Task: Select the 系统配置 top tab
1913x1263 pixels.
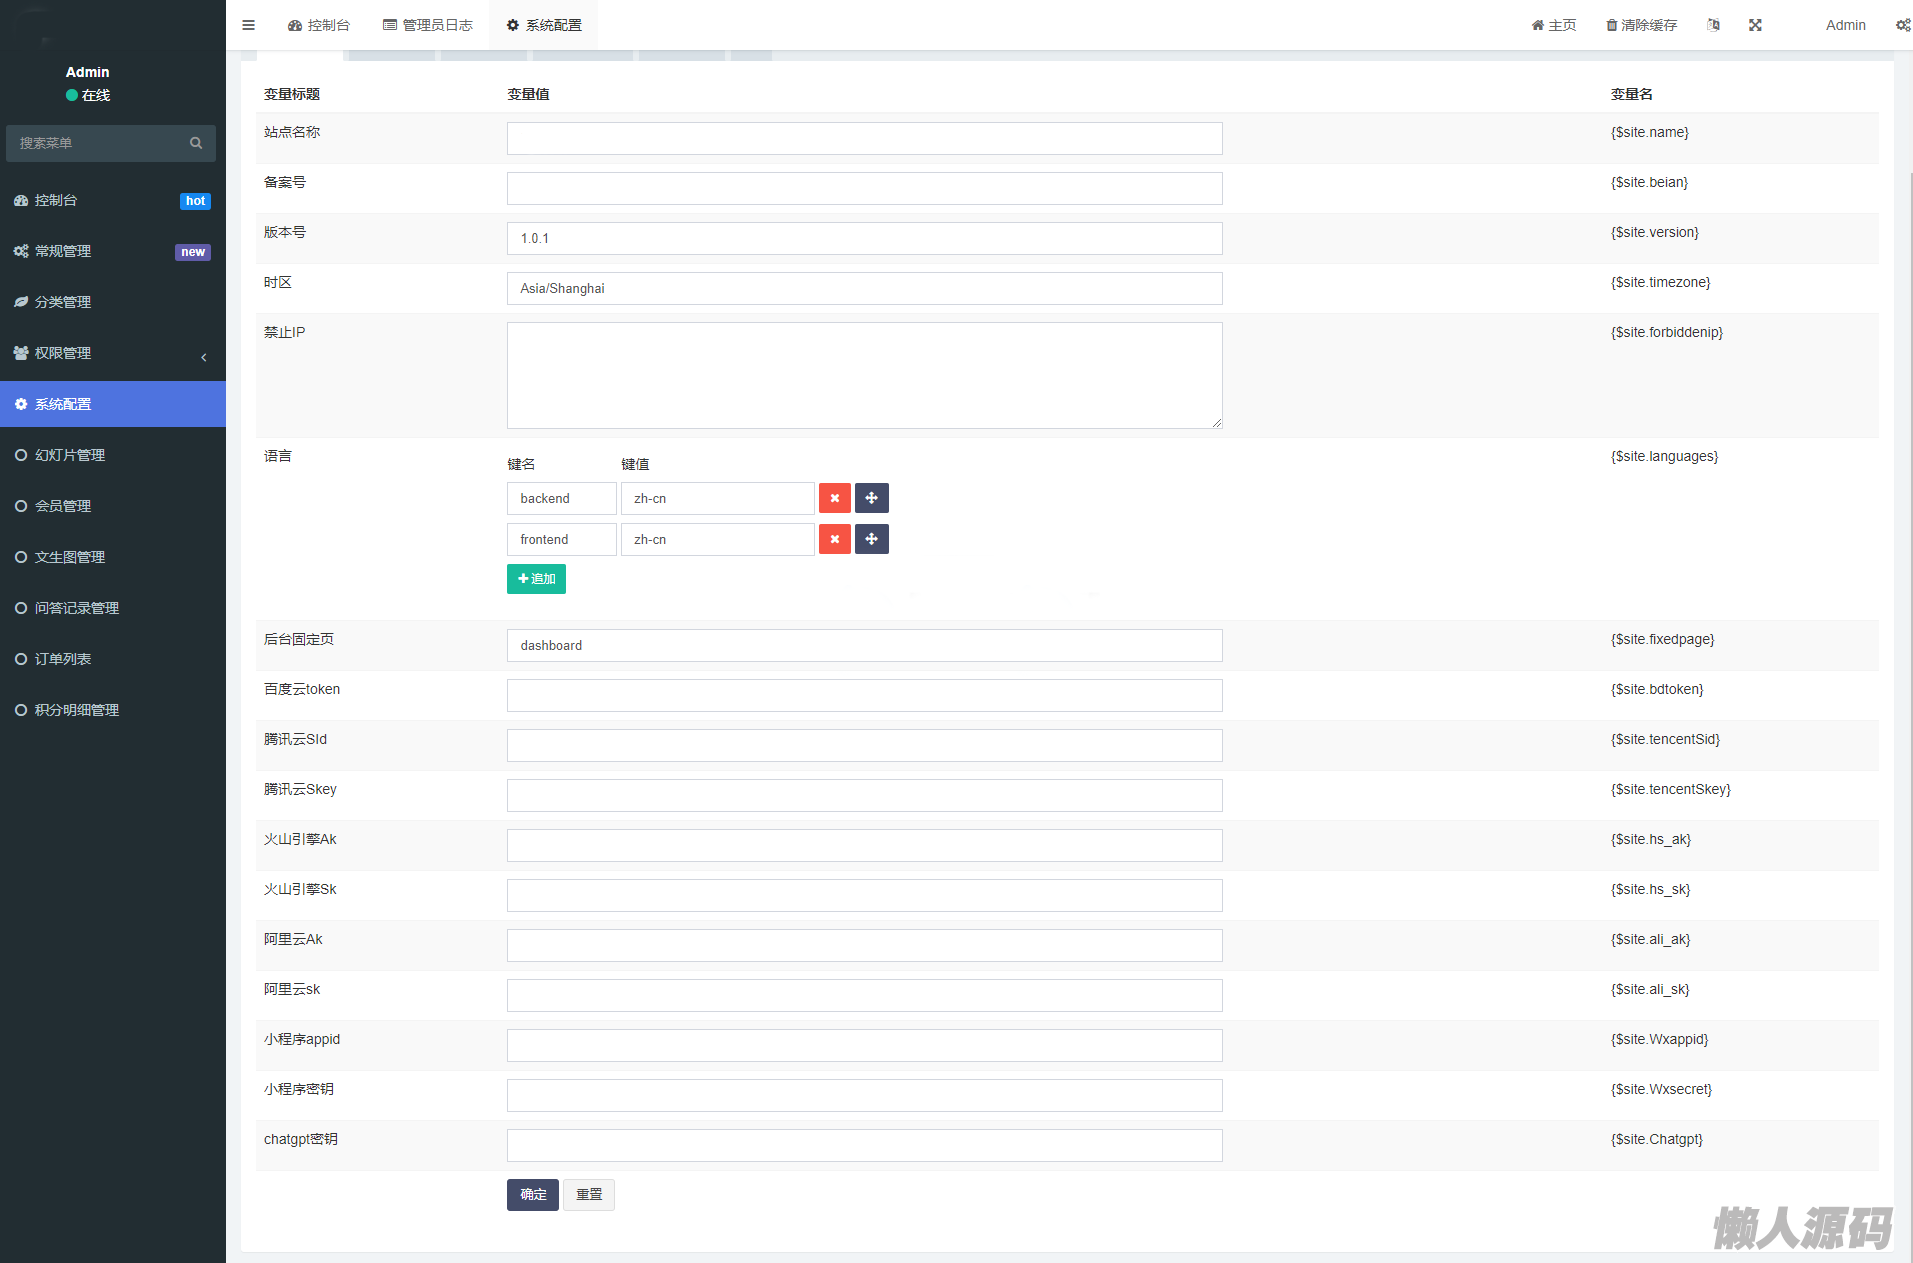Action: click(544, 25)
